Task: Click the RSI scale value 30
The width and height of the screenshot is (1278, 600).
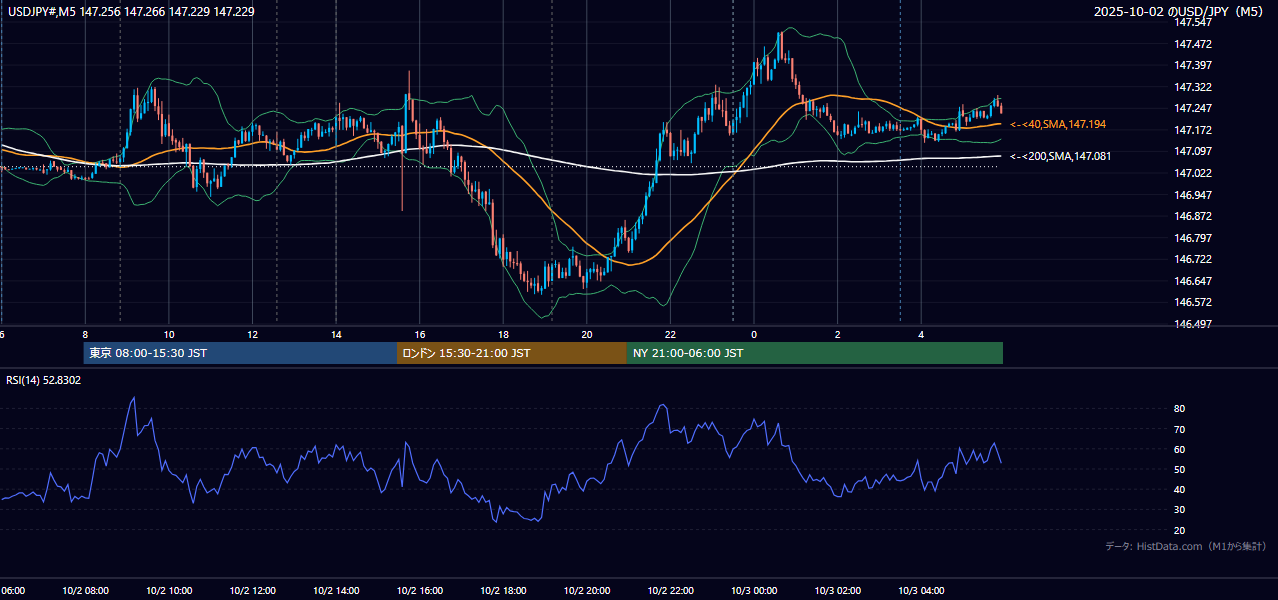Action: point(1180,510)
